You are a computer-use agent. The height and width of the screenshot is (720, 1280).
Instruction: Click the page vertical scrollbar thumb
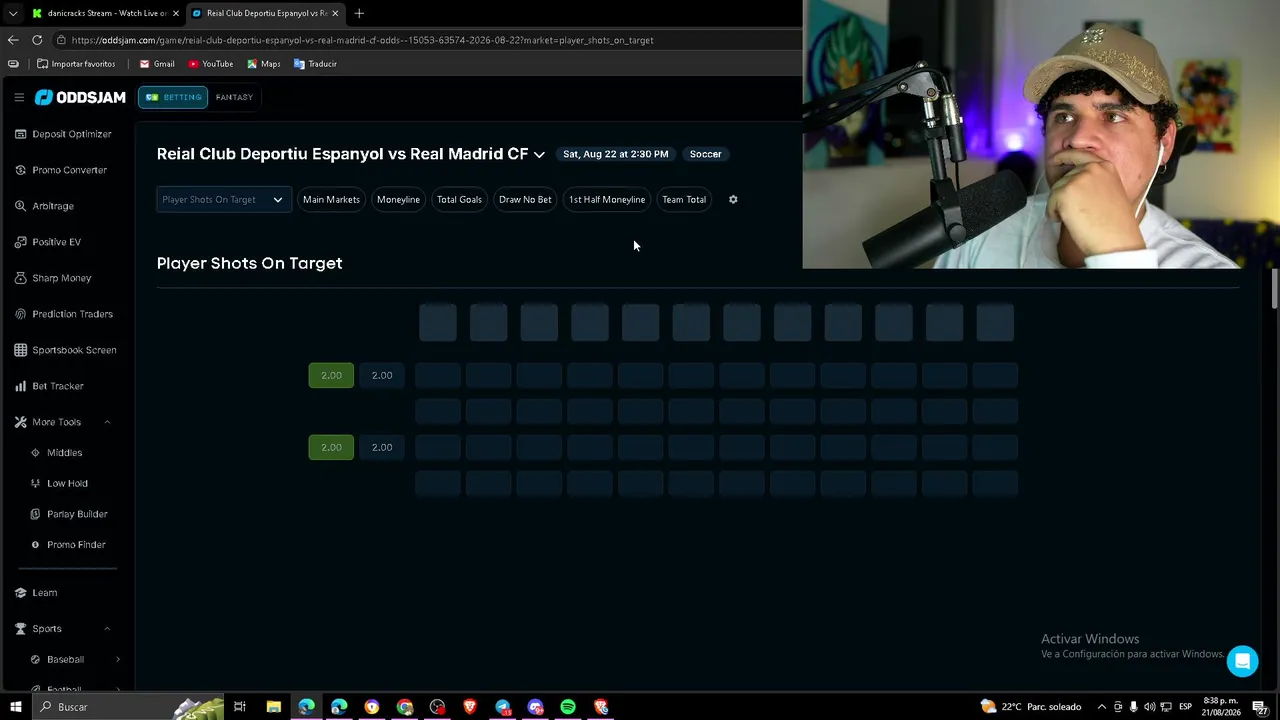[1274, 288]
